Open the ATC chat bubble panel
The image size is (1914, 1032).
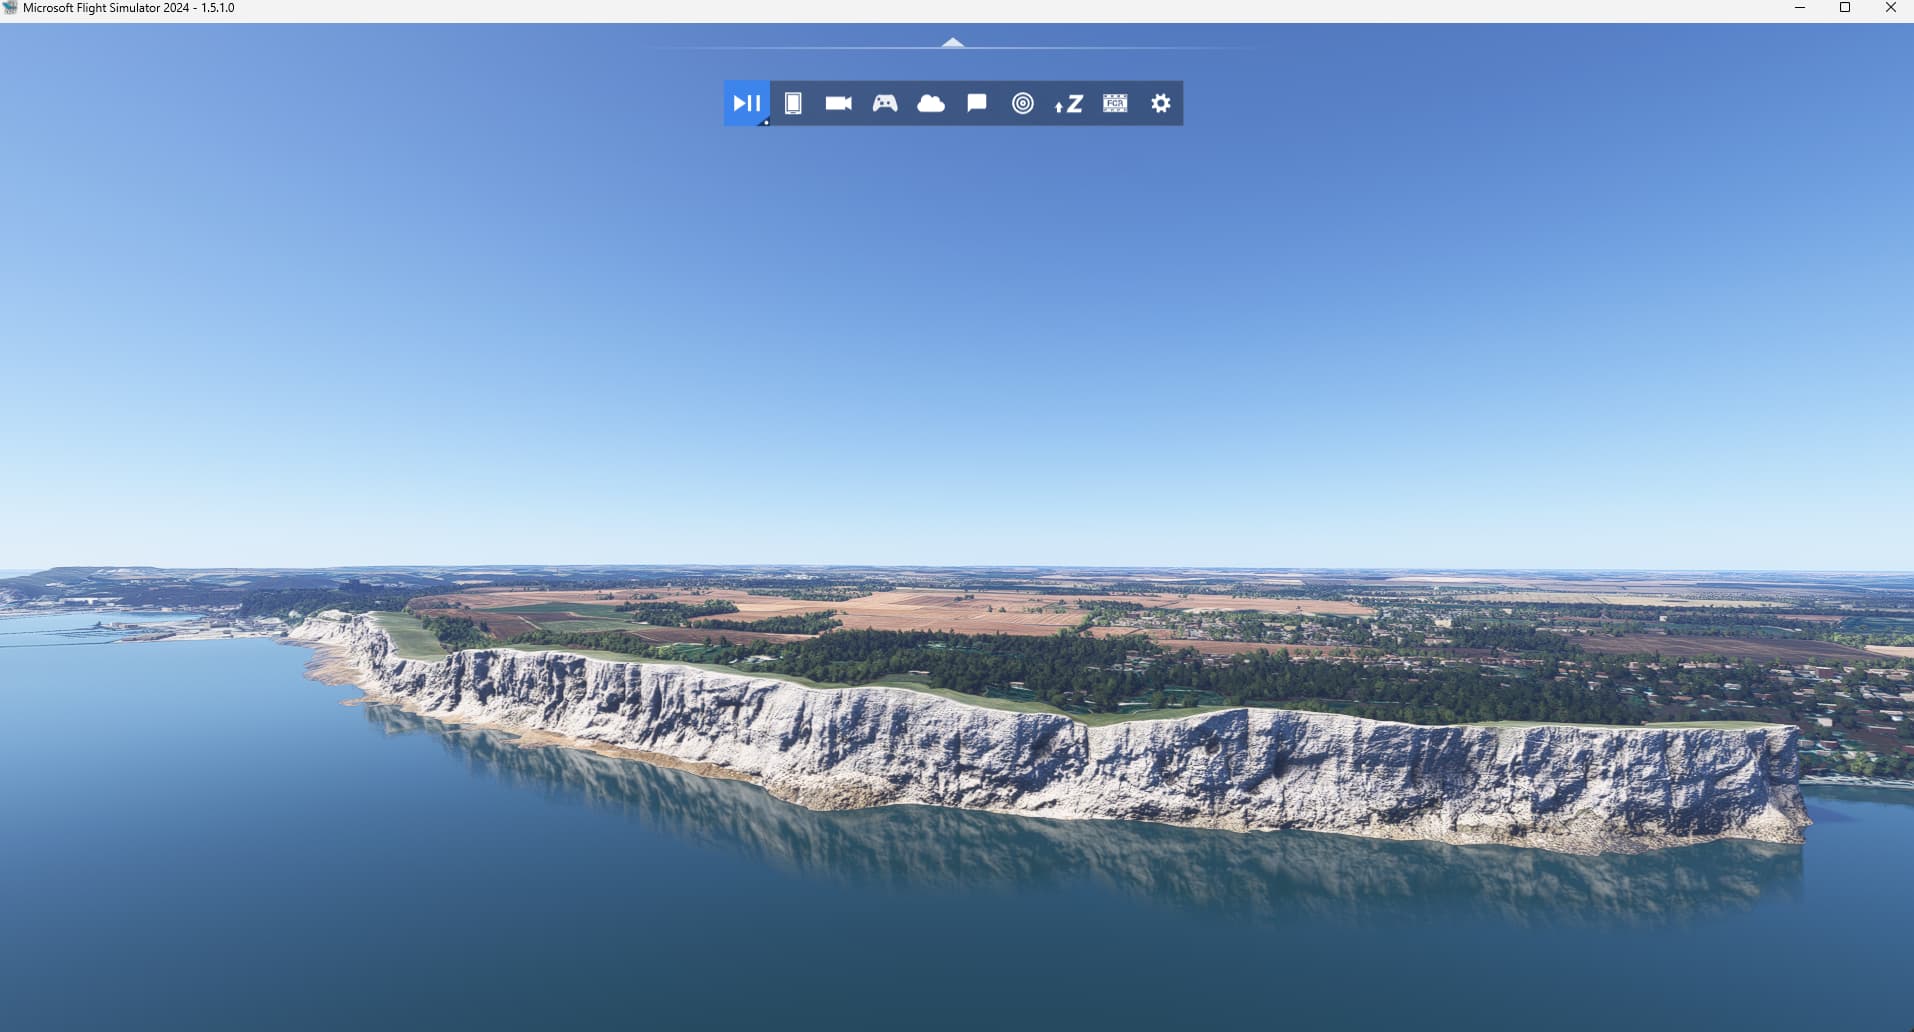pyautogui.click(x=977, y=103)
